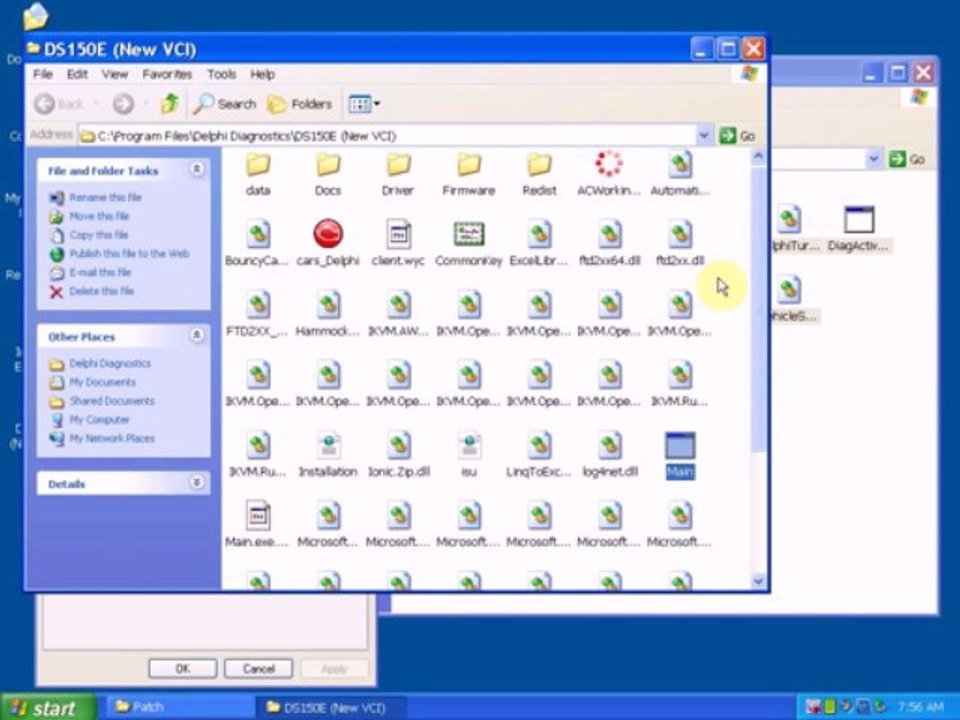Select the IKVM.AW... dll file
Viewport: 960px width, 720px height.
tap(398, 314)
